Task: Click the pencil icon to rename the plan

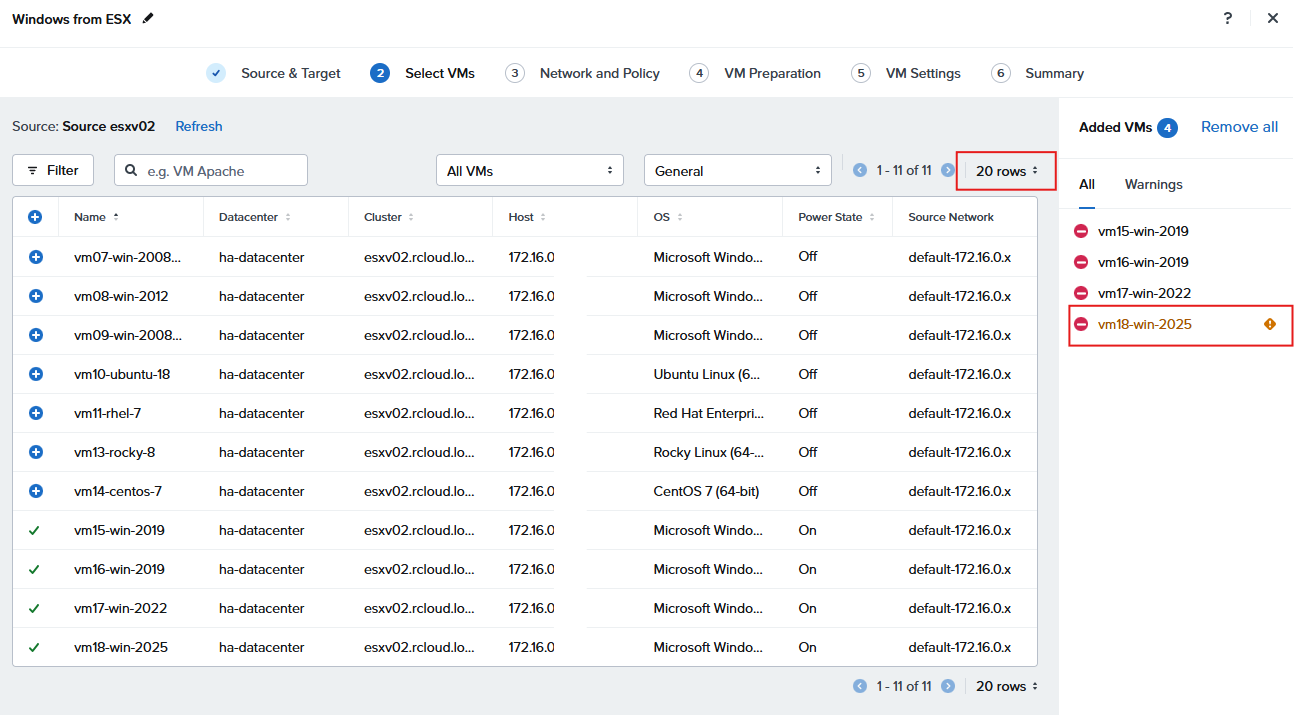Action: [x=149, y=18]
